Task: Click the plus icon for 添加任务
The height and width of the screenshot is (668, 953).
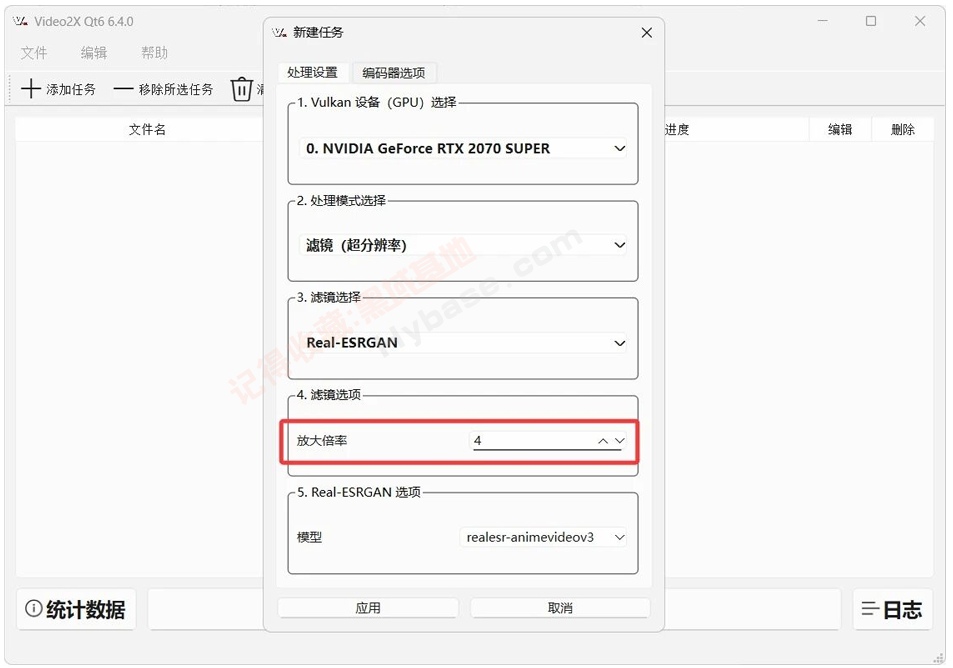Action: [x=30, y=89]
